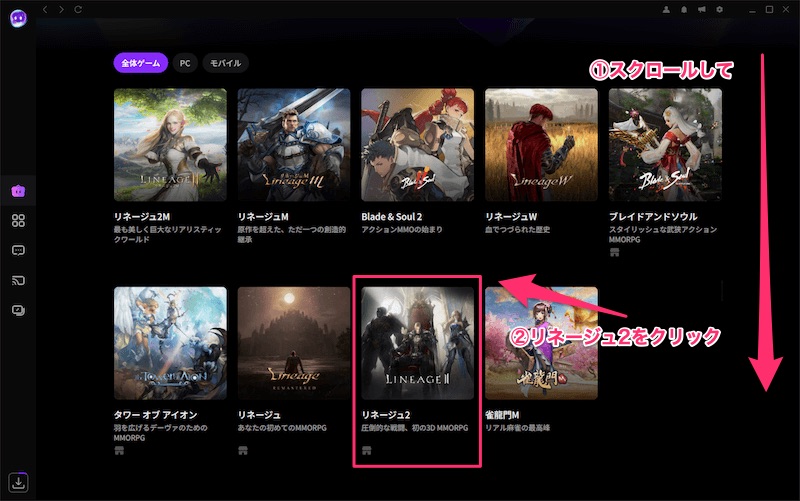Select the purple home icon in the sidebar

pyautogui.click(x=18, y=191)
